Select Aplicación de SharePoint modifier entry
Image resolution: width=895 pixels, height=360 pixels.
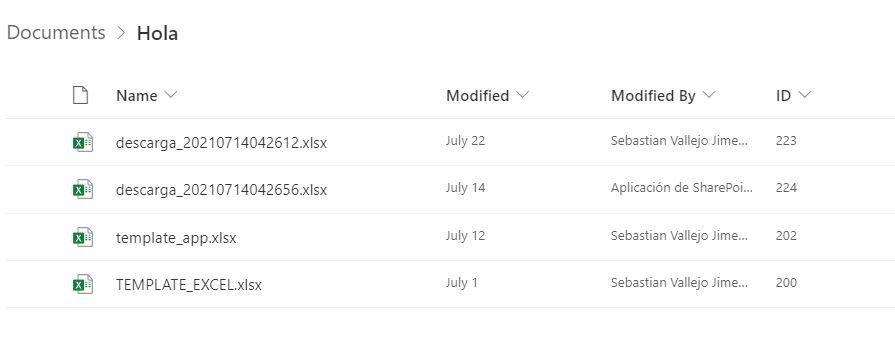(682, 188)
